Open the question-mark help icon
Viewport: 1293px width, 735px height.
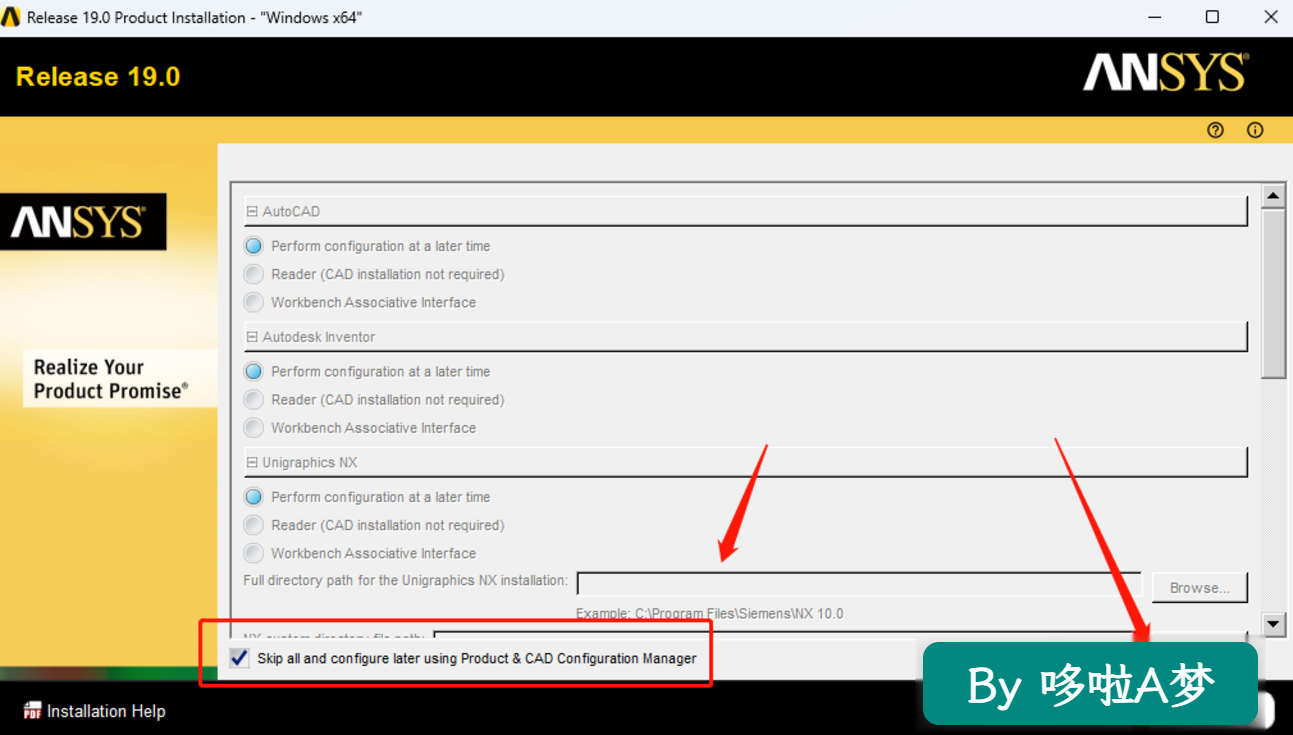point(1216,130)
